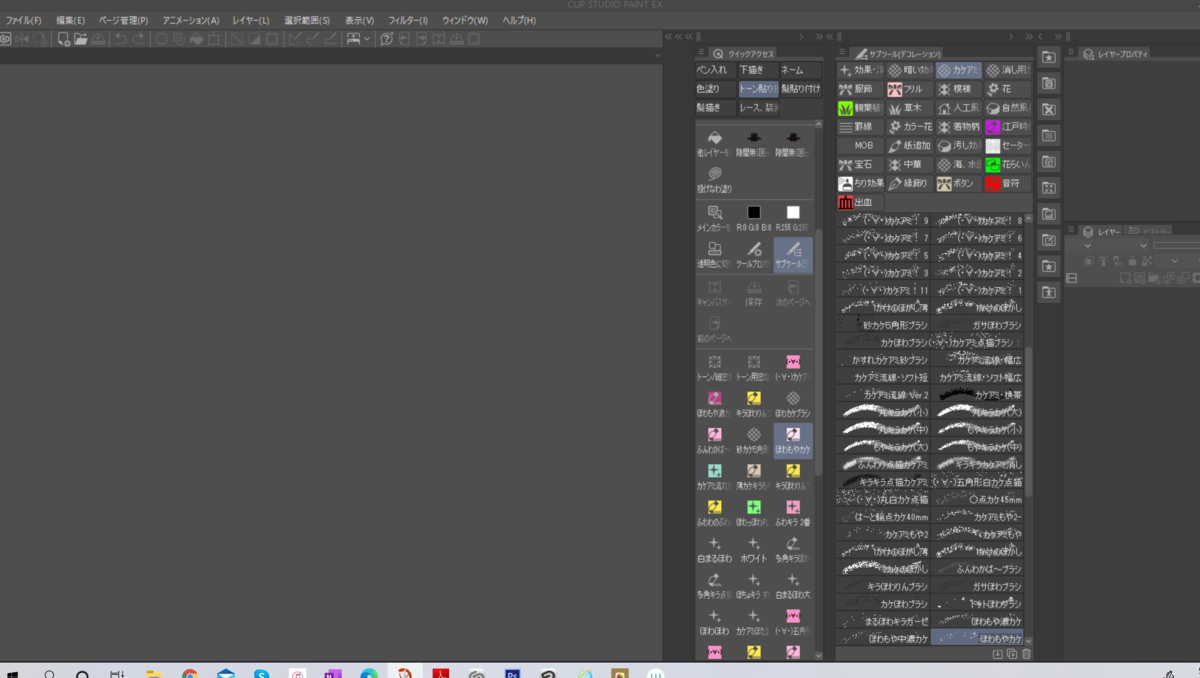Open the レイヤー(L) menu
Image resolution: width=1200 pixels, height=678 pixels.
tap(251, 21)
